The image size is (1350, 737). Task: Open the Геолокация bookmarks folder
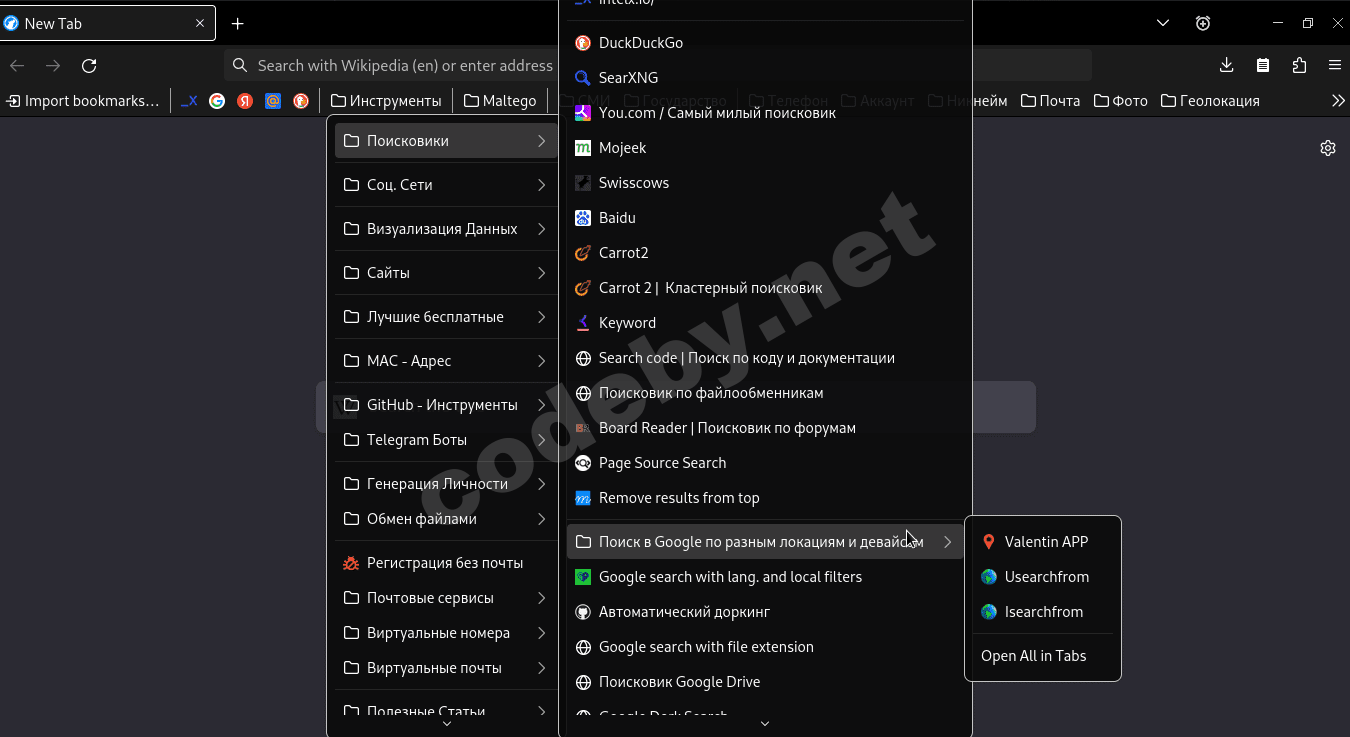point(1210,101)
